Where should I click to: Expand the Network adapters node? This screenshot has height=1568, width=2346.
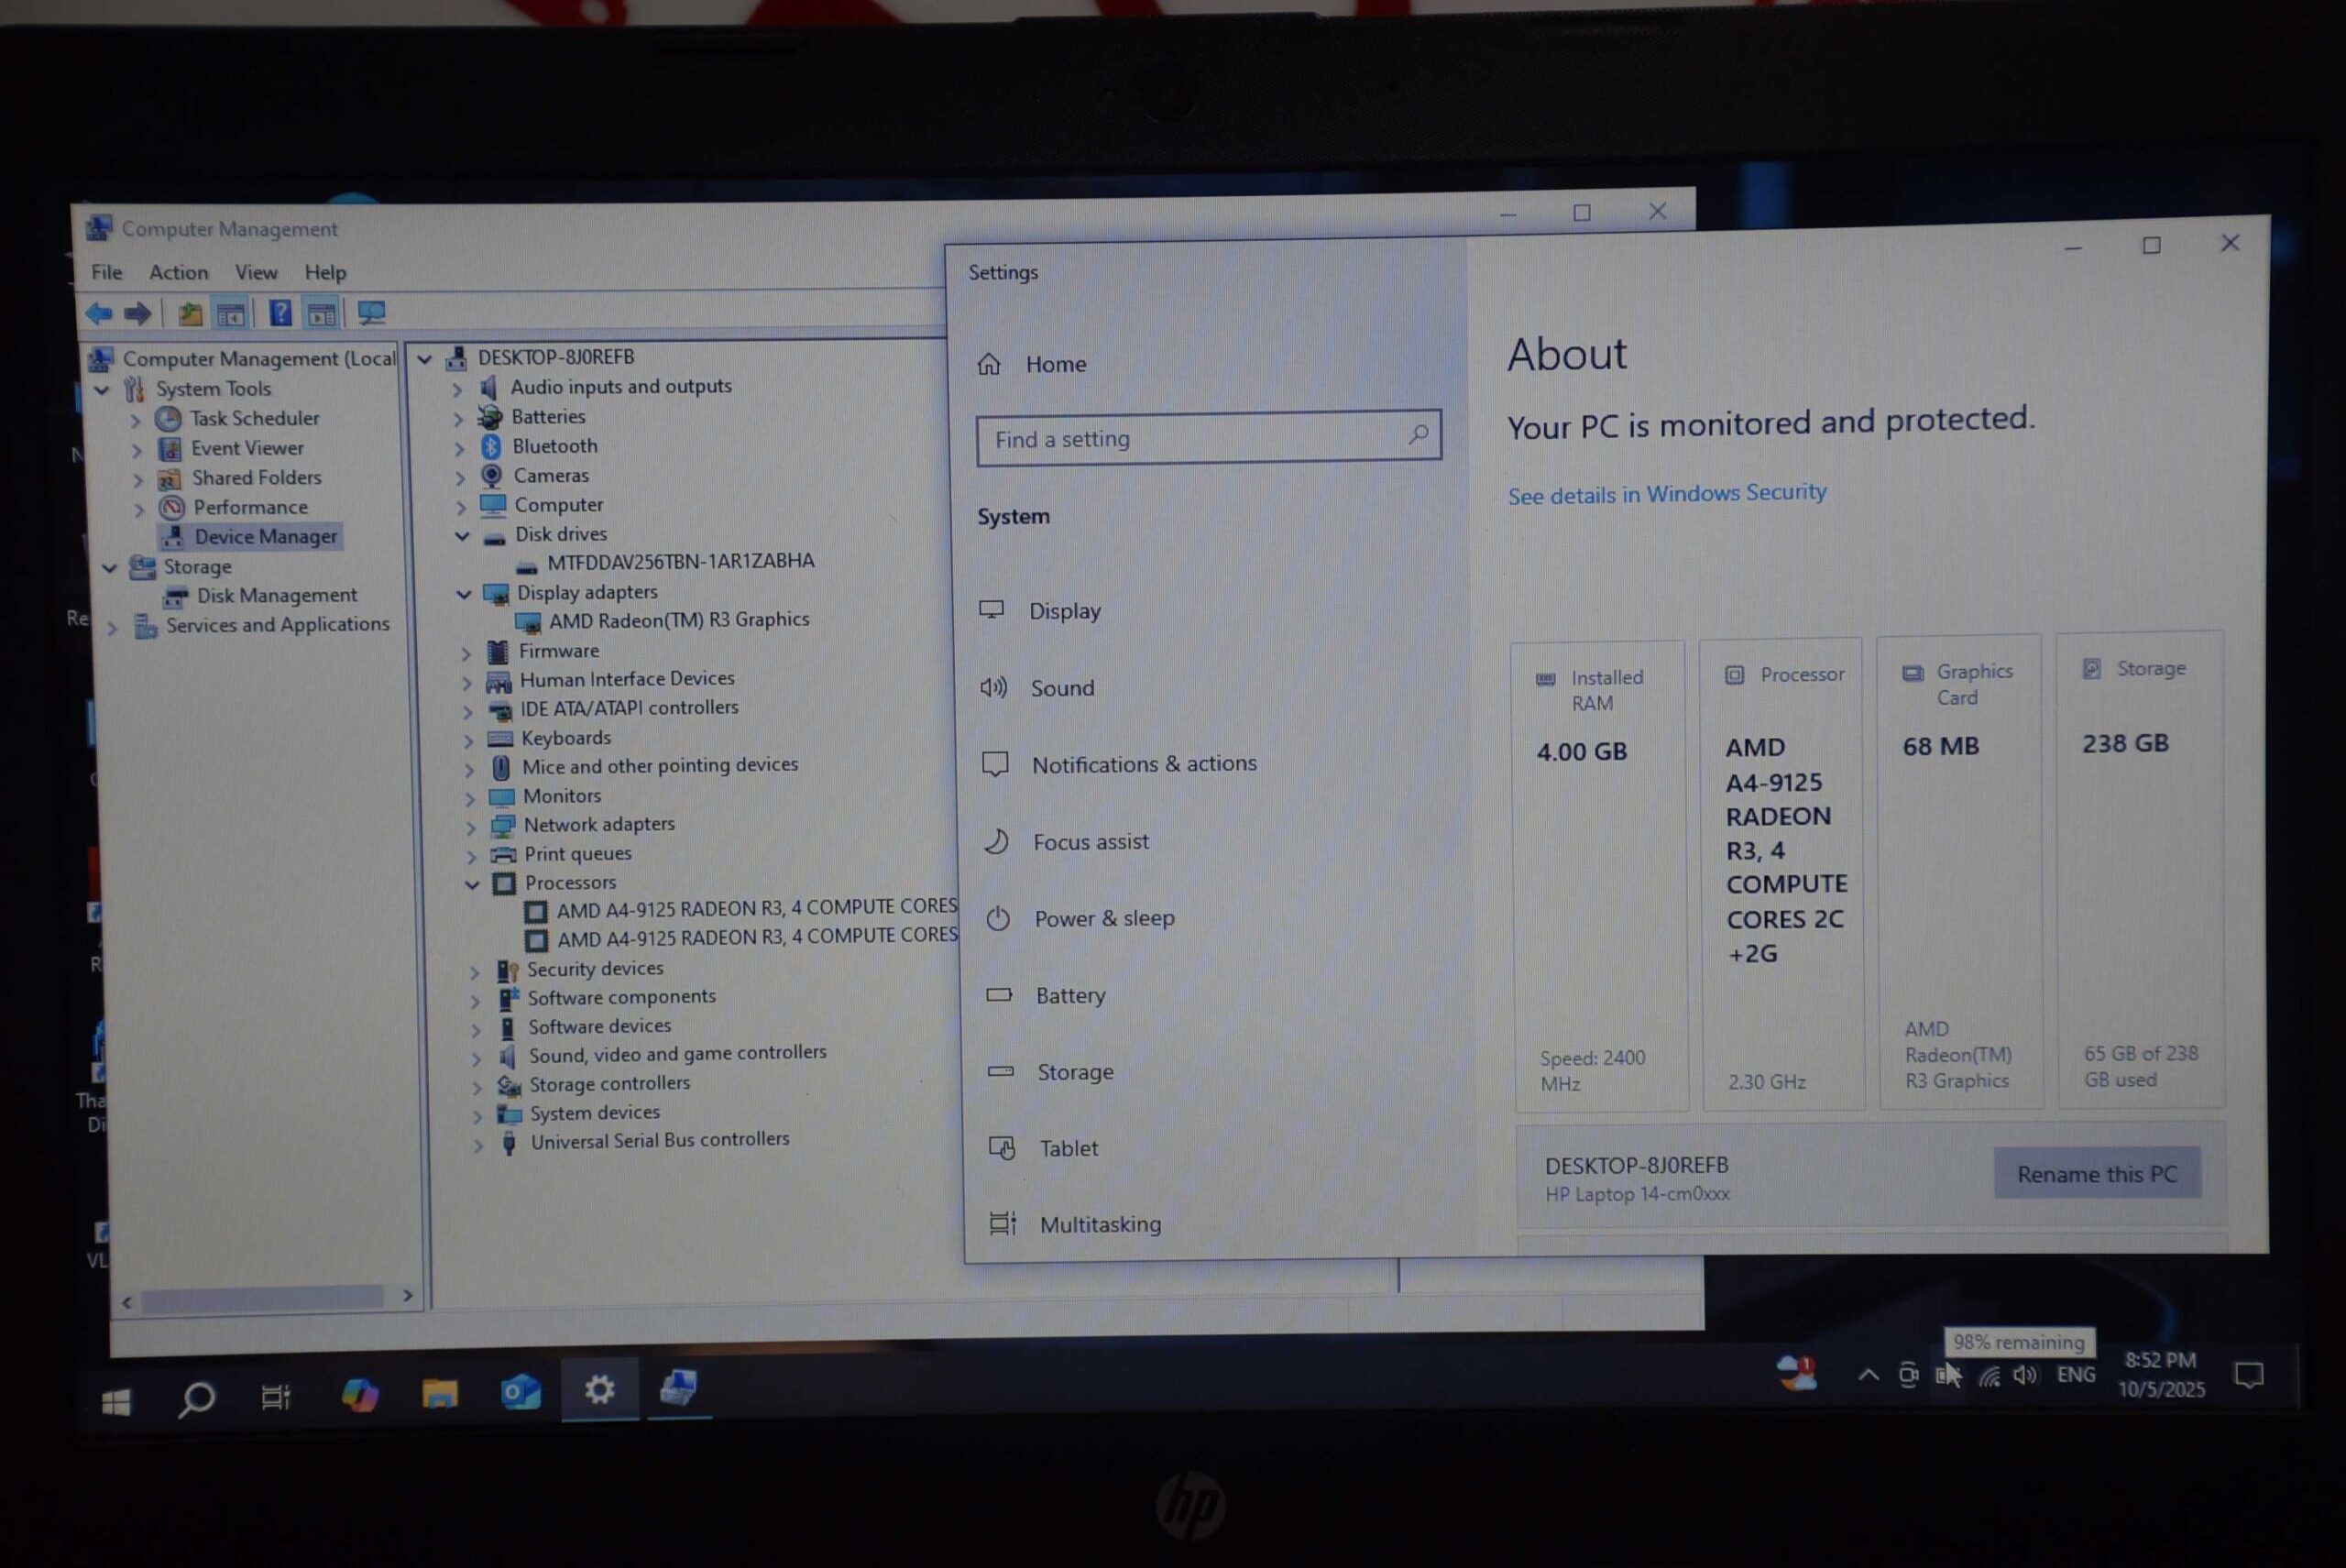(470, 827)
